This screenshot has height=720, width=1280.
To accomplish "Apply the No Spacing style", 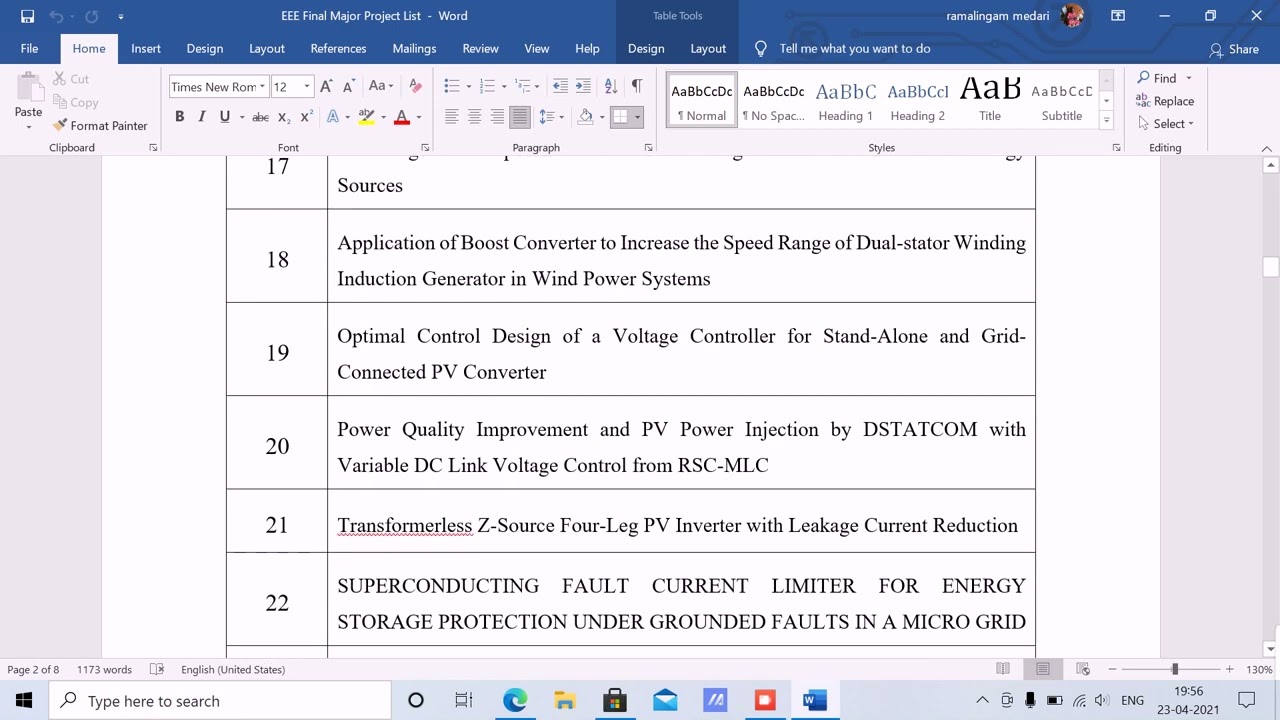I will 773,100.
